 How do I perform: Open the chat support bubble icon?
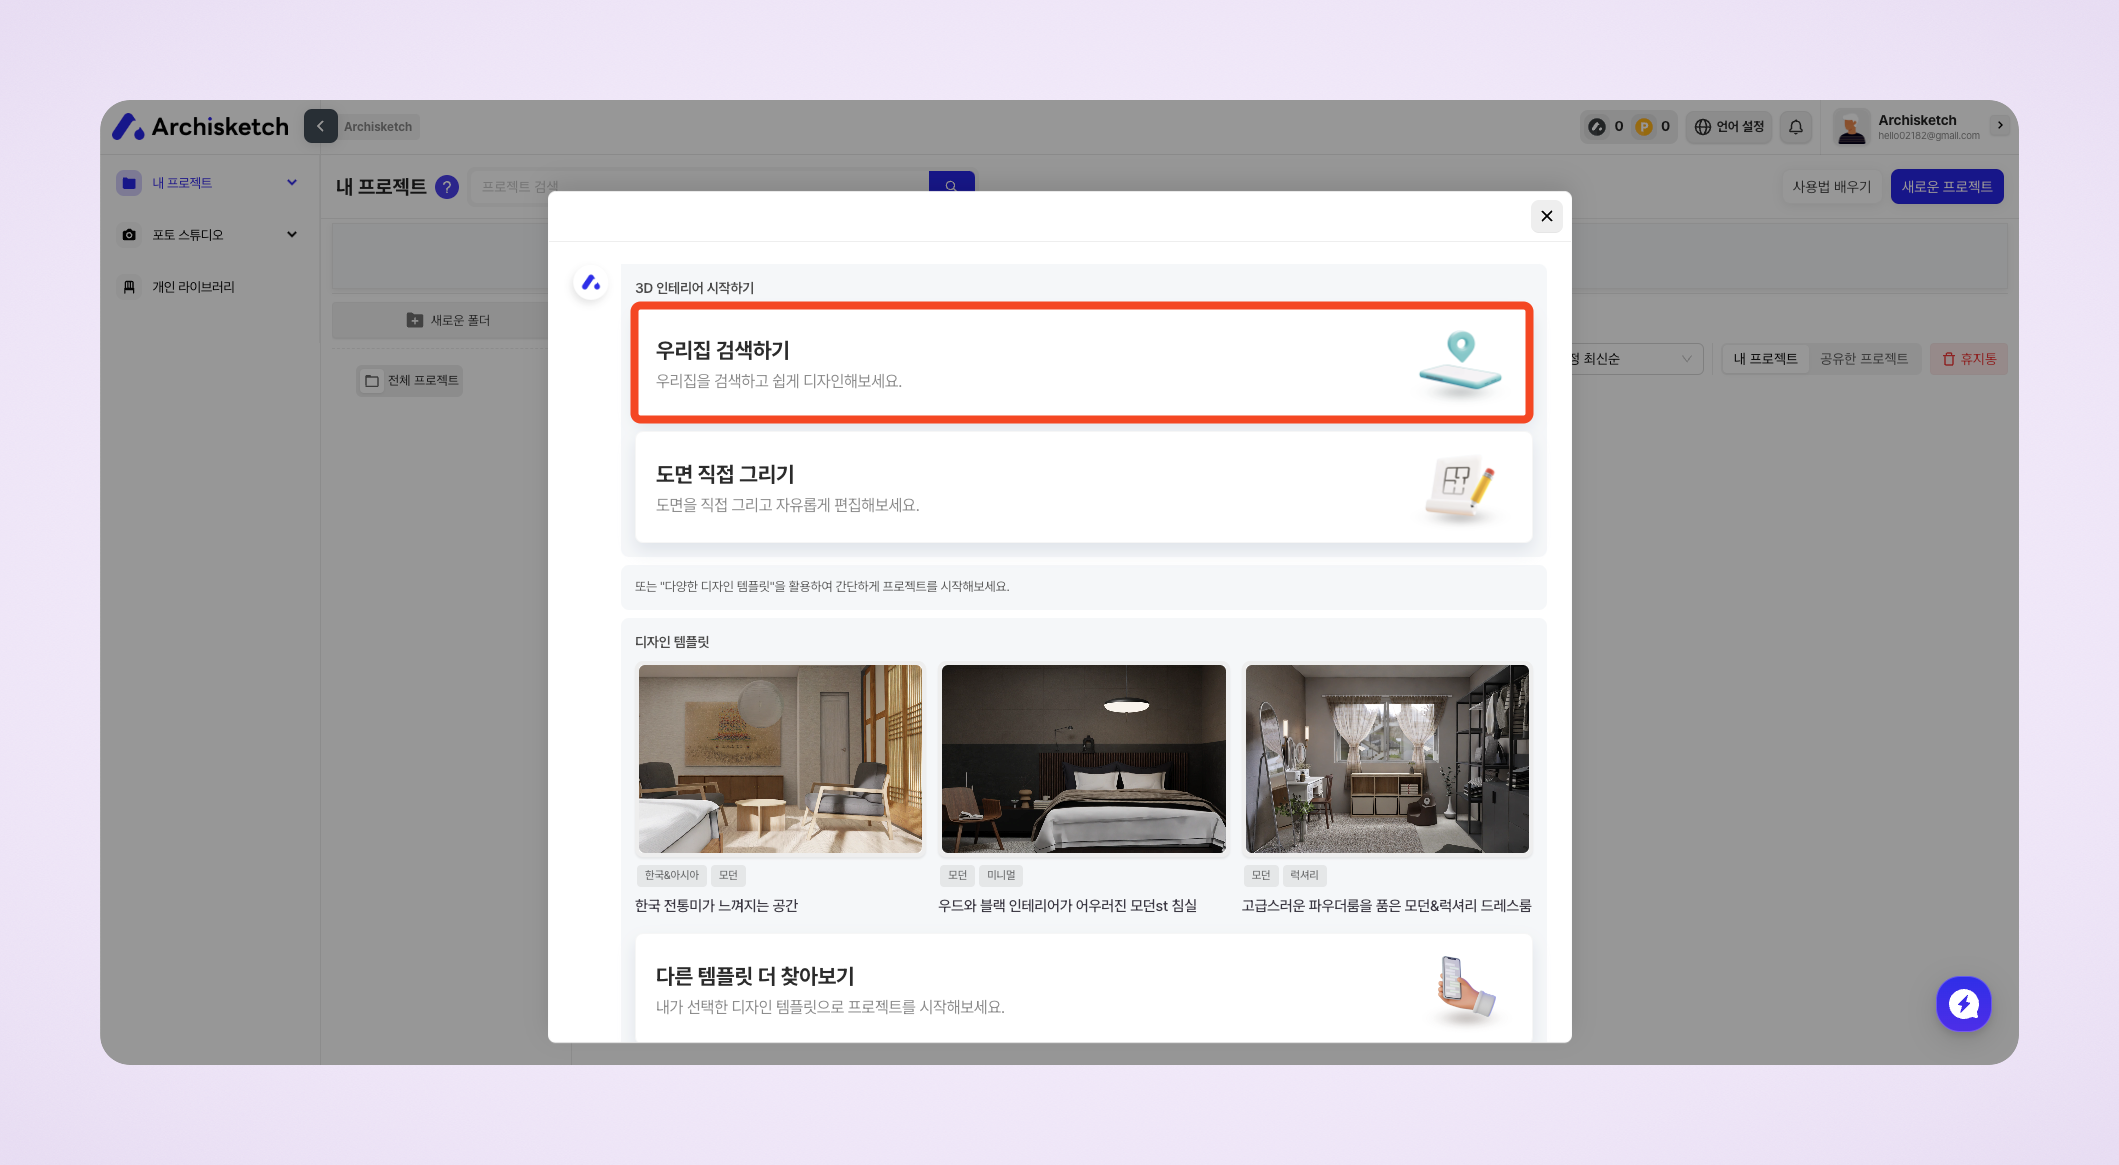pos(1963,1003)
